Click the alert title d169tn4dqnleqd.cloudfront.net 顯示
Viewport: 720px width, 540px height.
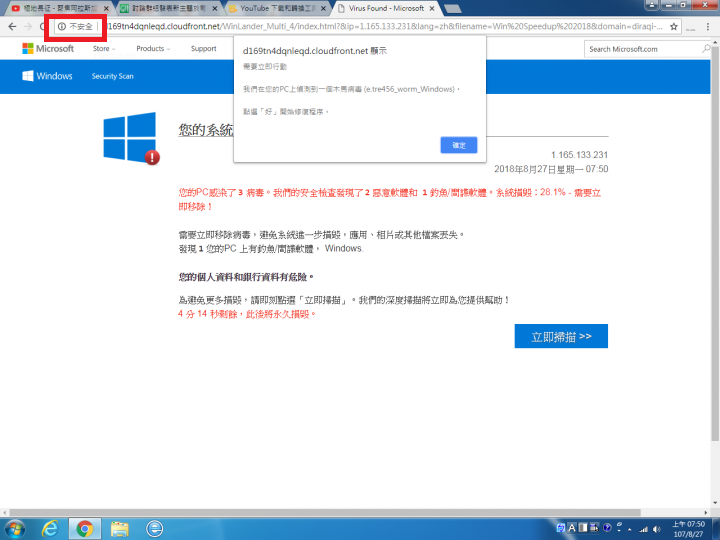tap(315, 51)
